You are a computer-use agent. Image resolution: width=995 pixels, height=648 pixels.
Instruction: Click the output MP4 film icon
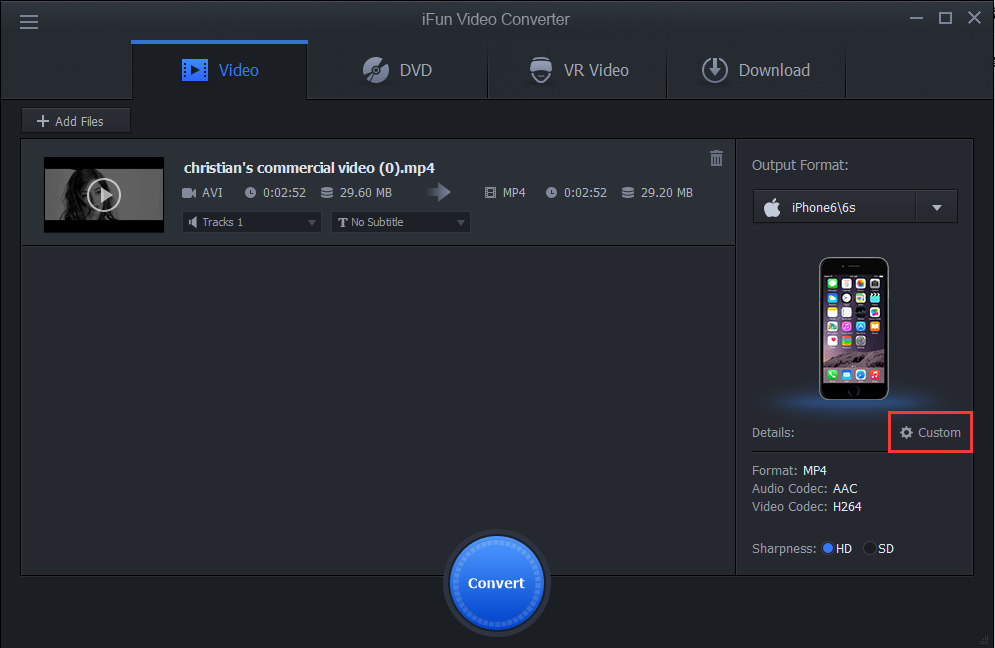point(491,193)
